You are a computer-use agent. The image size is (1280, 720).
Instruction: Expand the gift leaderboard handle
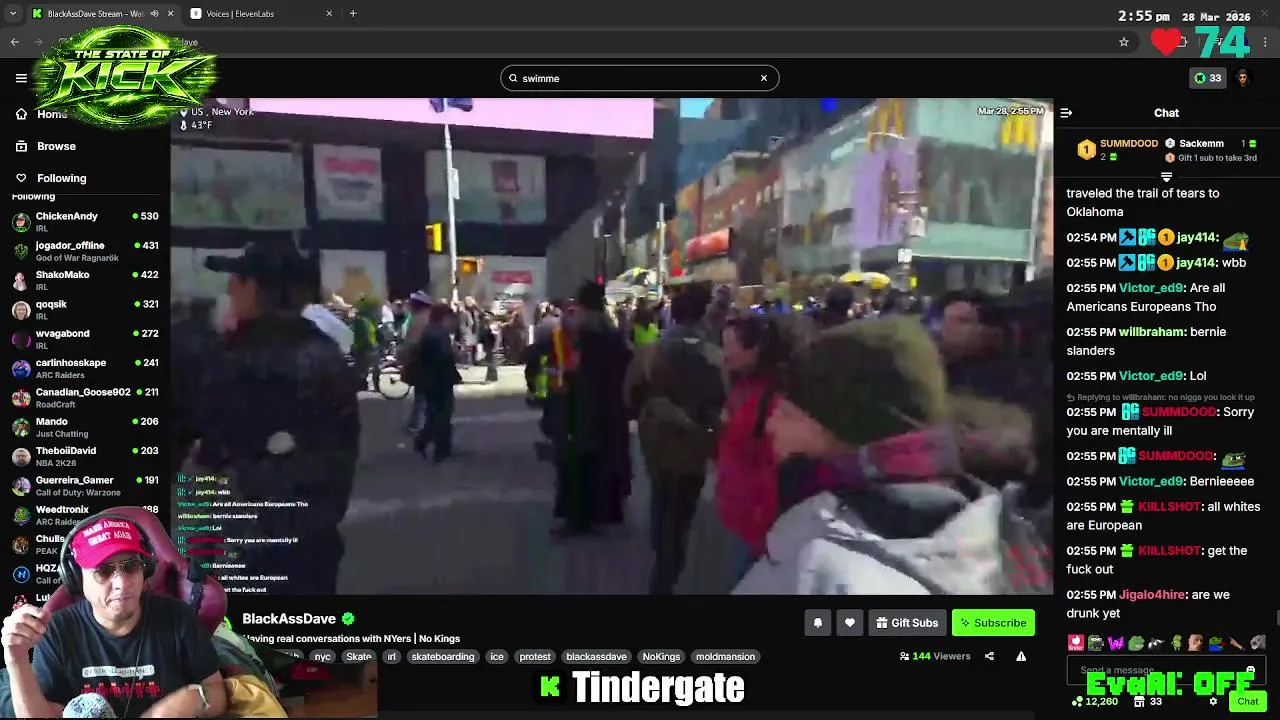coord(1166,177)
